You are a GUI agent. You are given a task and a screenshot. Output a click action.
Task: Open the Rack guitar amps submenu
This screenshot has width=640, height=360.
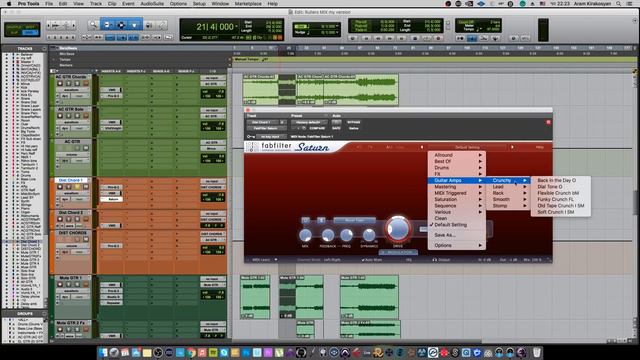(509, 193)
